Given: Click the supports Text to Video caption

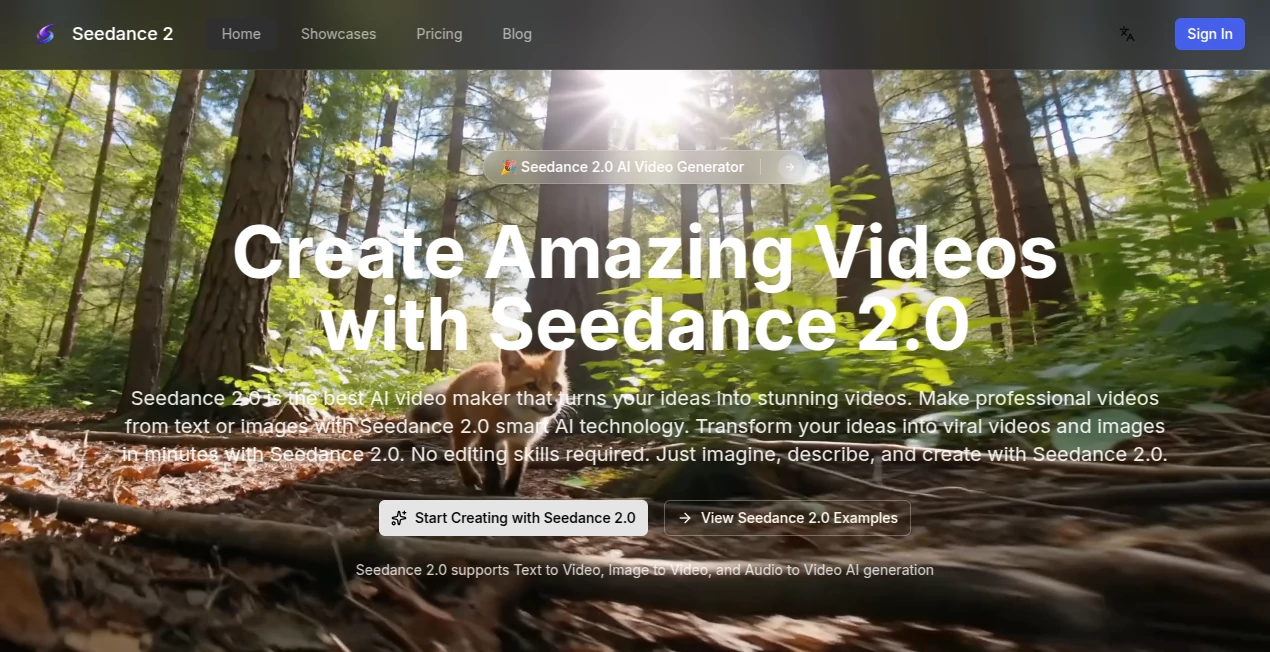Looking at the screenshot, I should point(645,570).
